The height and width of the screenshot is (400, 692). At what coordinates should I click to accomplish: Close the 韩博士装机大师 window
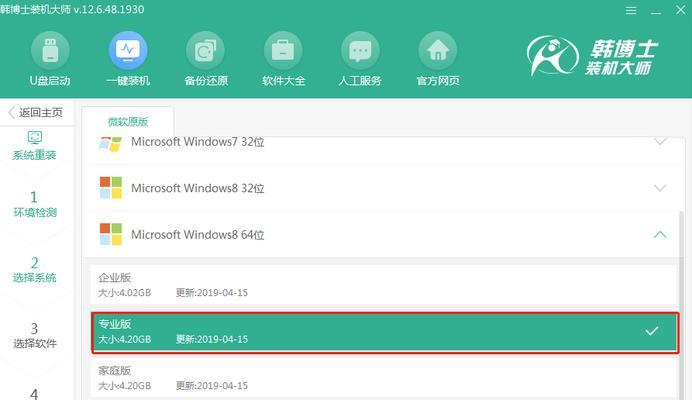coord(681,10)
